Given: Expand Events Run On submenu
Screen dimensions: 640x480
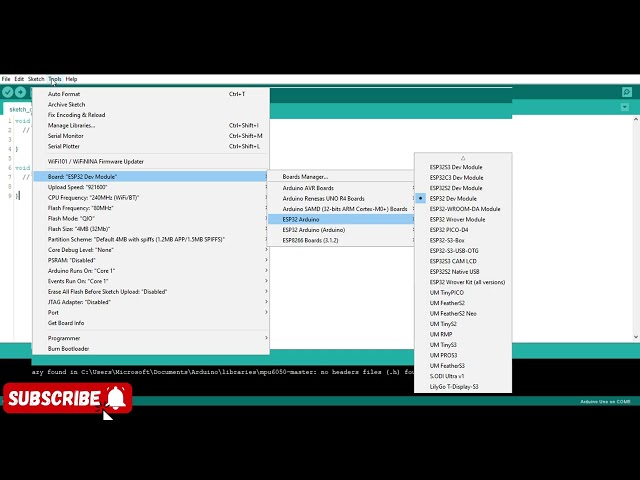Looking at the screenshot, I should [151, 281].
